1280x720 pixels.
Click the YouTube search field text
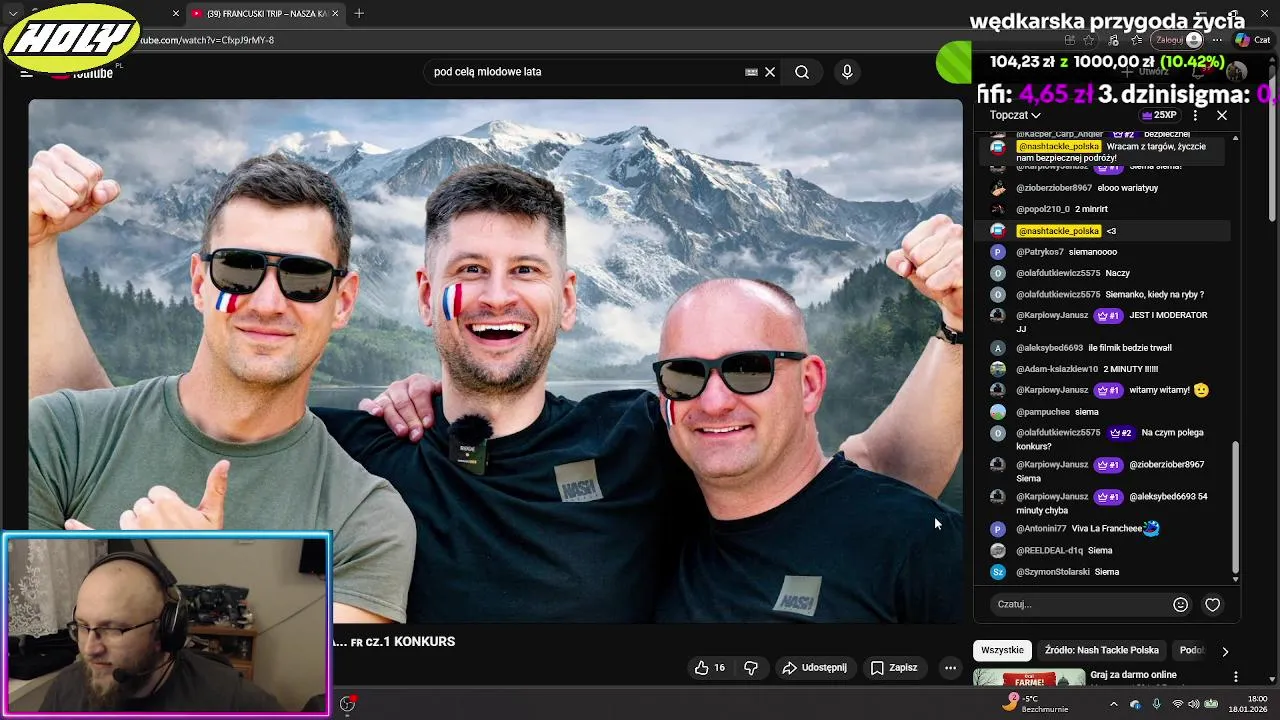click(x=487, y=72)
